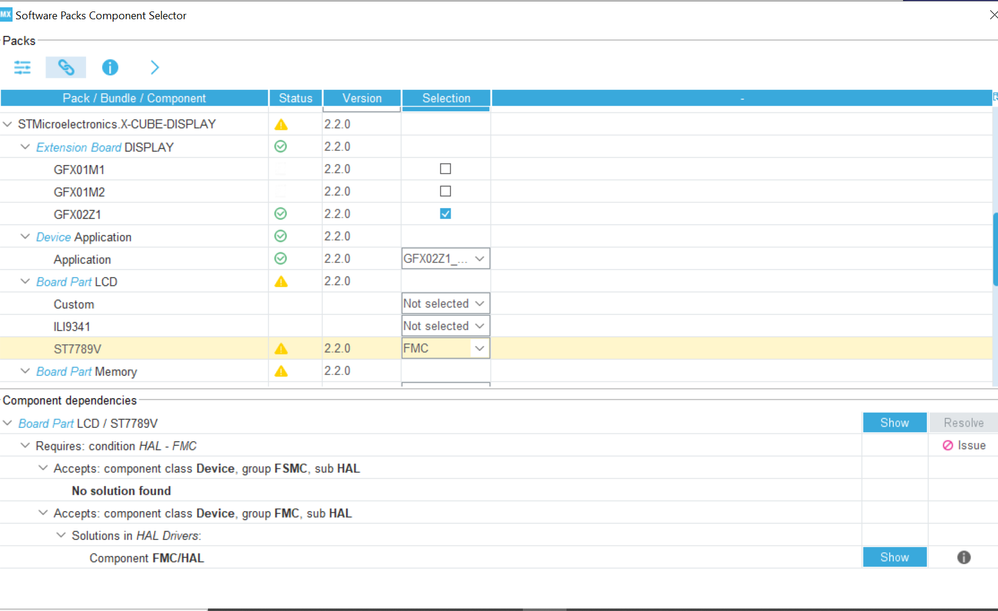Image resolution: width=998 pixels, height=611 pixels.
Task: Select the ILI9341 component name
Action: point(72,327)
